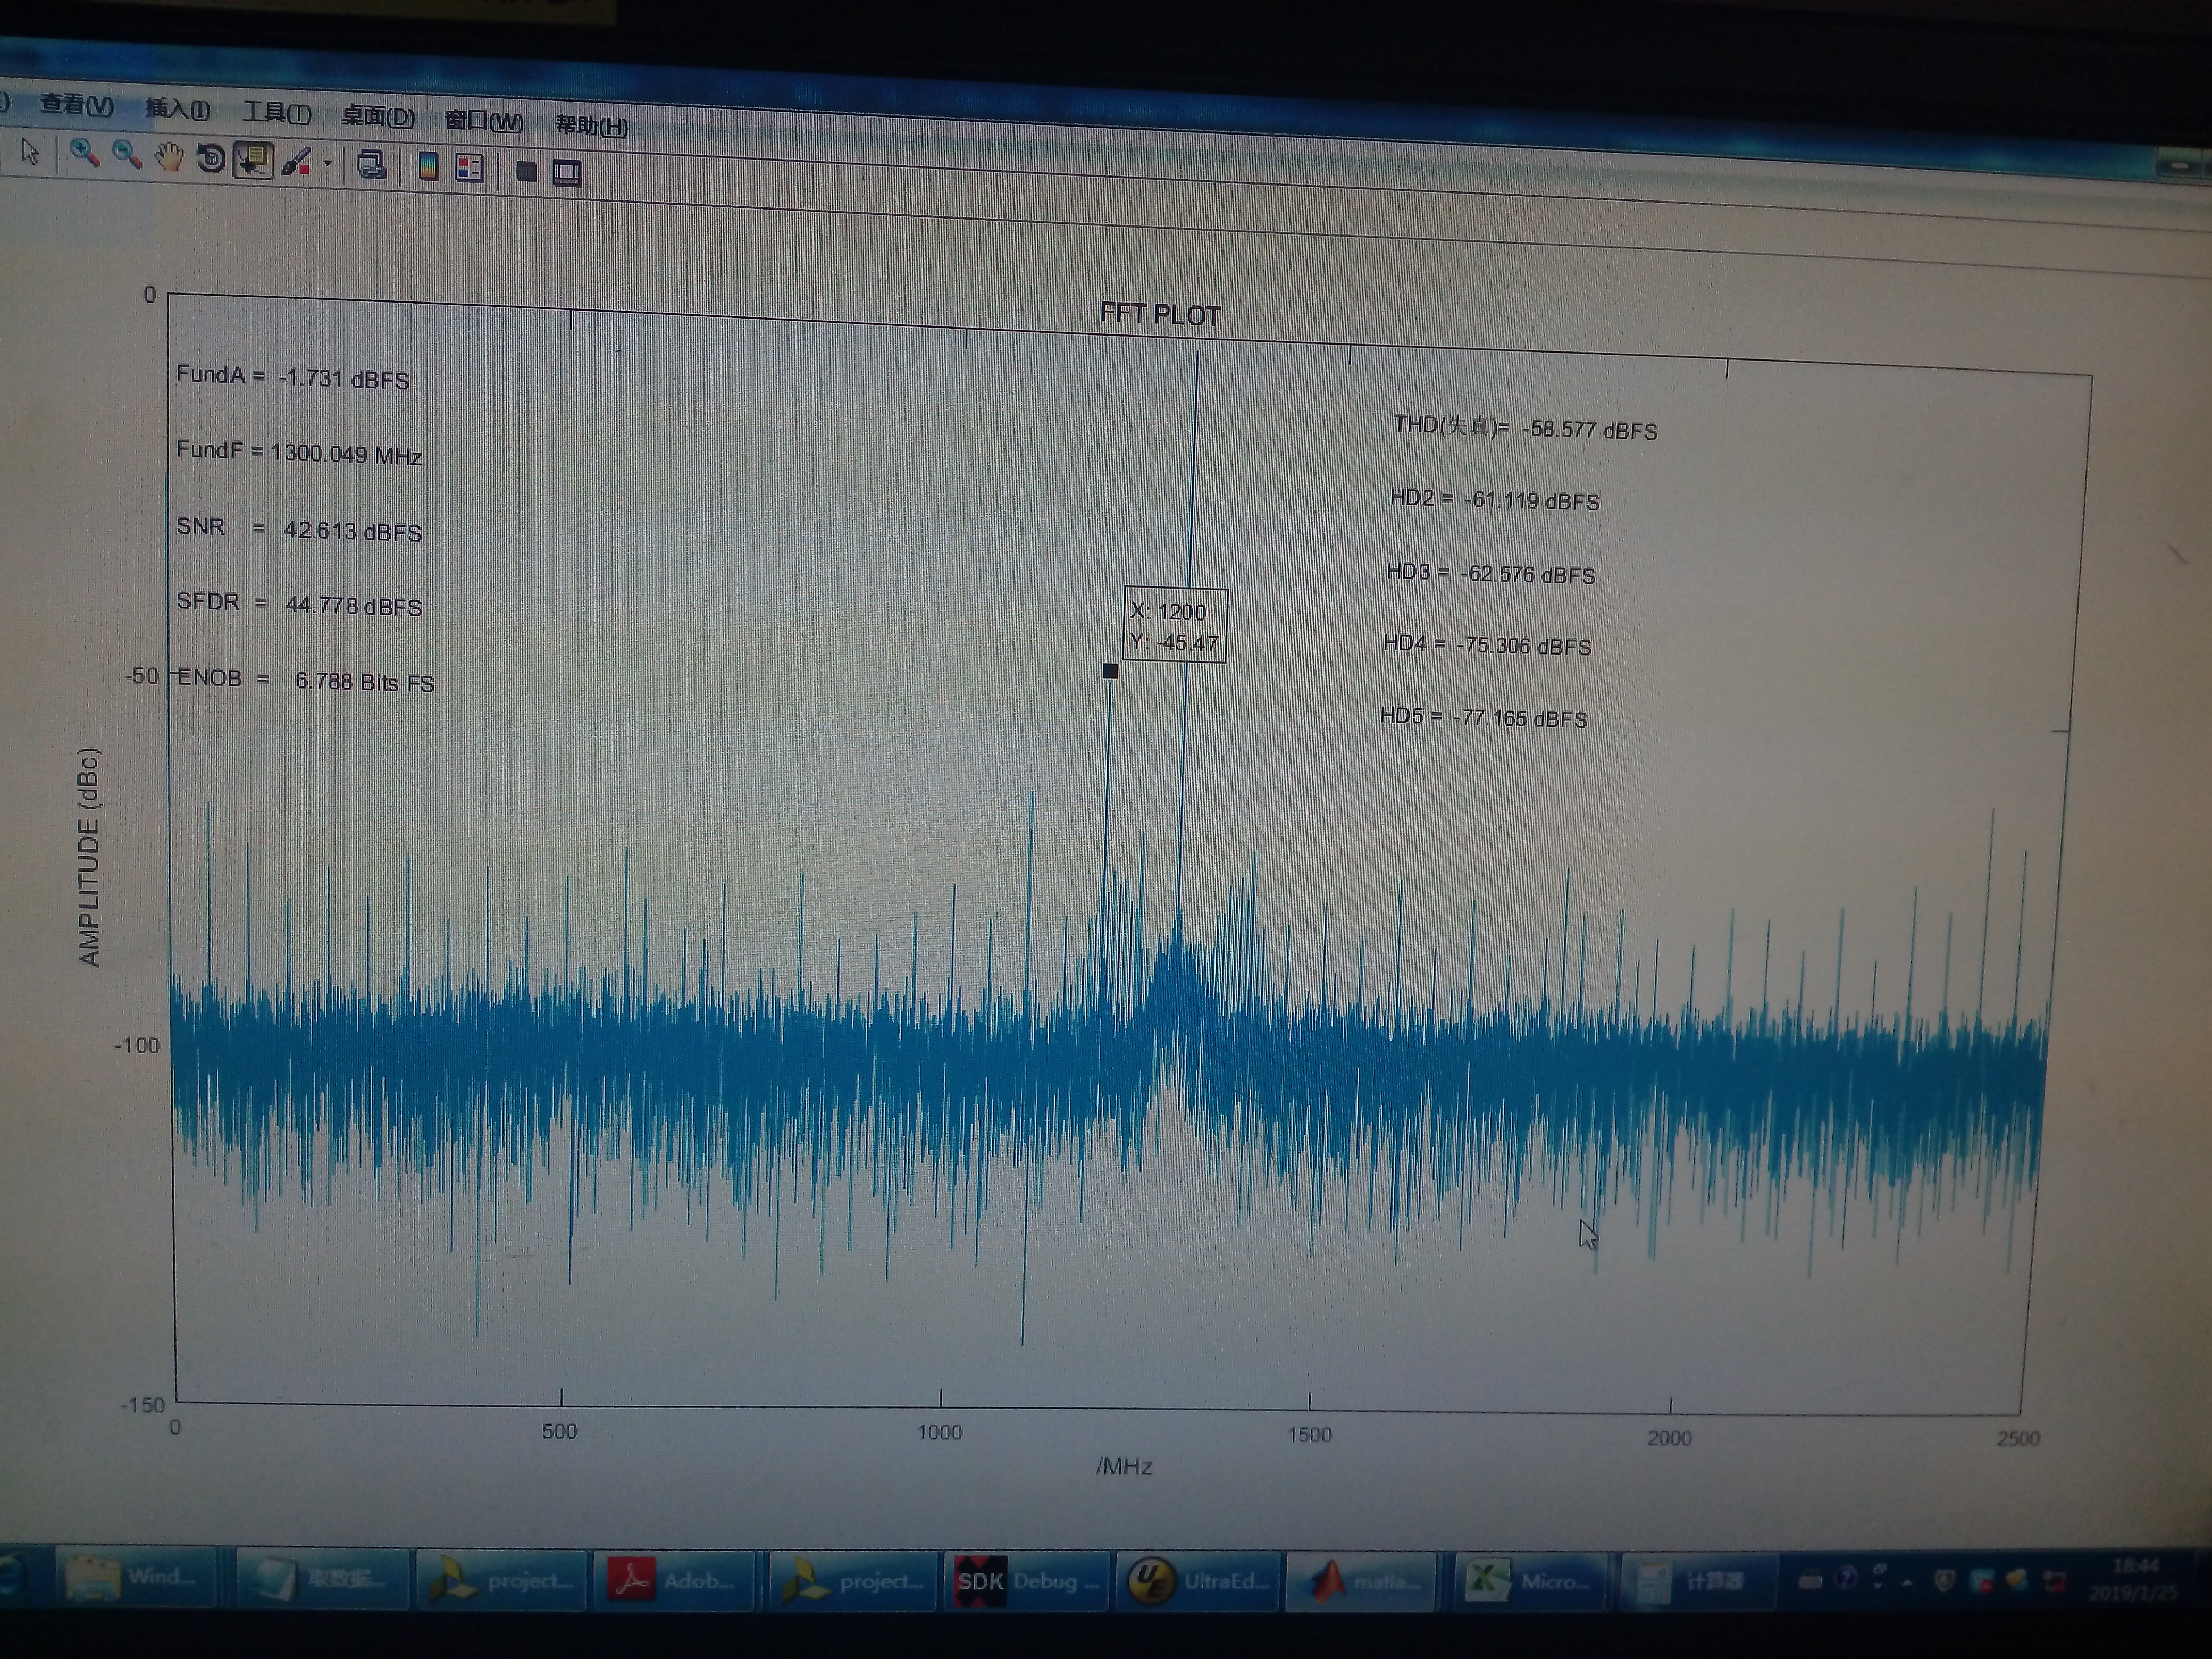Viewport: 2212px width, 1659px height.
Task: Click the data tip marker at X 1200
Action: [1110, 671]
